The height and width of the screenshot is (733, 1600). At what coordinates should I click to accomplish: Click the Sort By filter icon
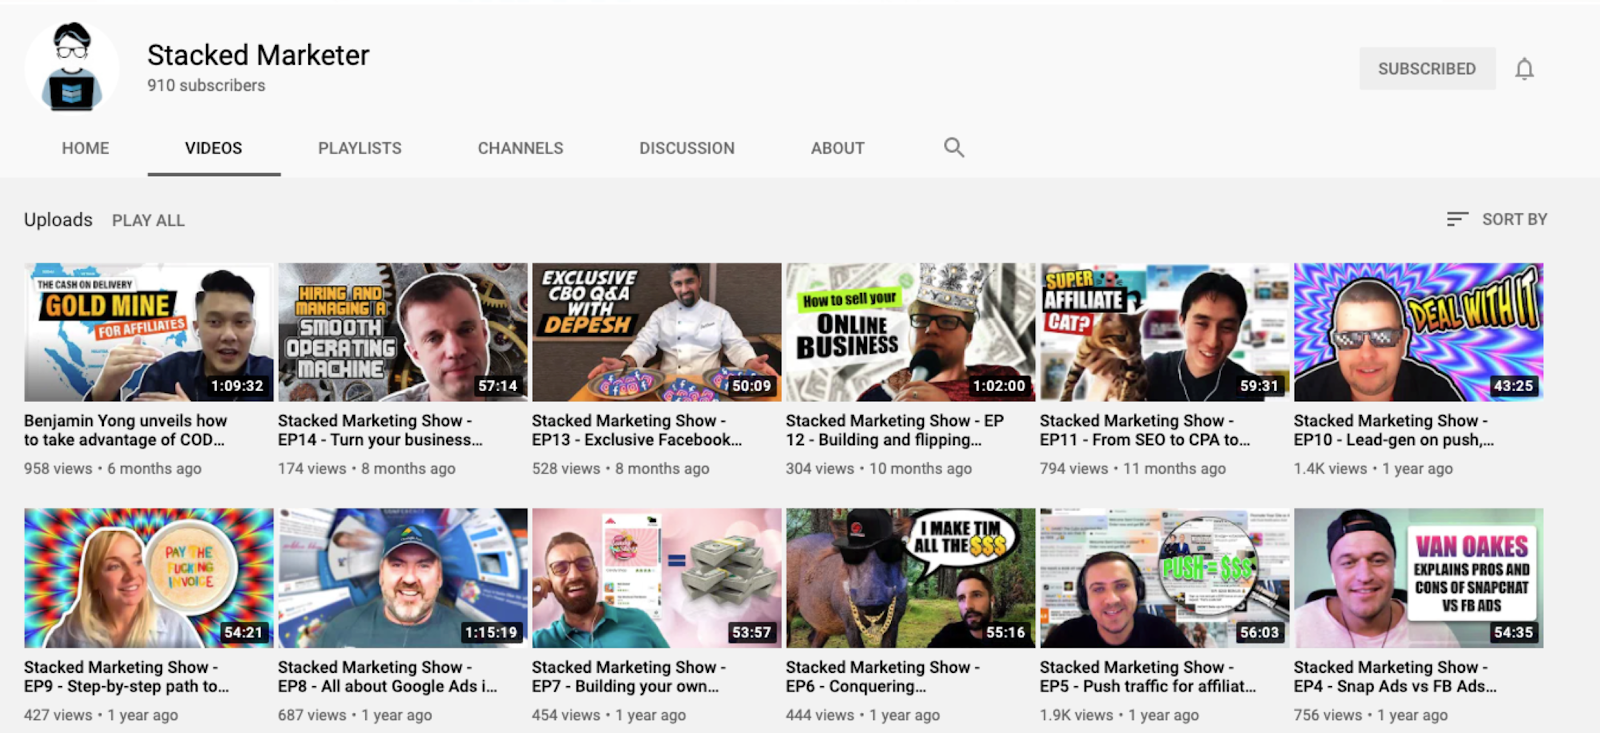click(1457, 219)
